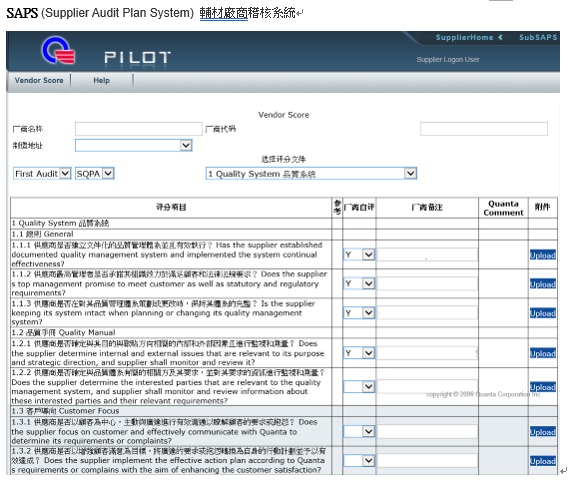Click Upload for item 1.2.1
The height and width of the screenshot is (482, 568).
pos(543,353)
